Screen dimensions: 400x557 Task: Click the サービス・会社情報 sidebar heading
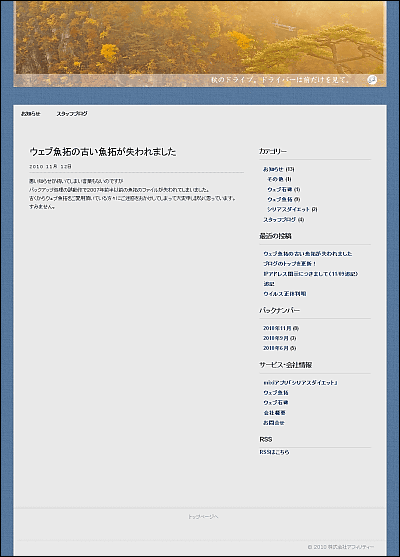[x=286, y=365]
